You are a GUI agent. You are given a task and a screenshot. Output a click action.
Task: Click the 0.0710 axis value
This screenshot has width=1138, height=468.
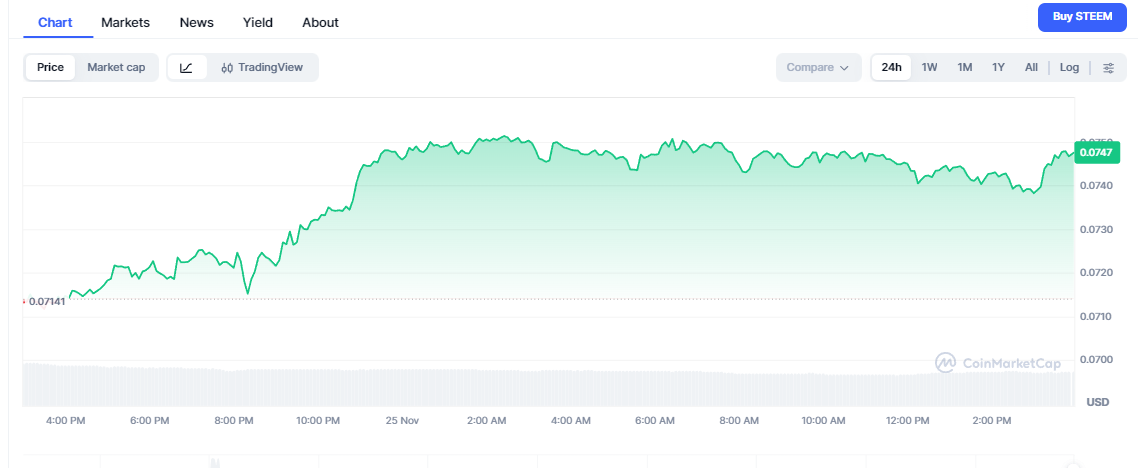point(1095,316)
